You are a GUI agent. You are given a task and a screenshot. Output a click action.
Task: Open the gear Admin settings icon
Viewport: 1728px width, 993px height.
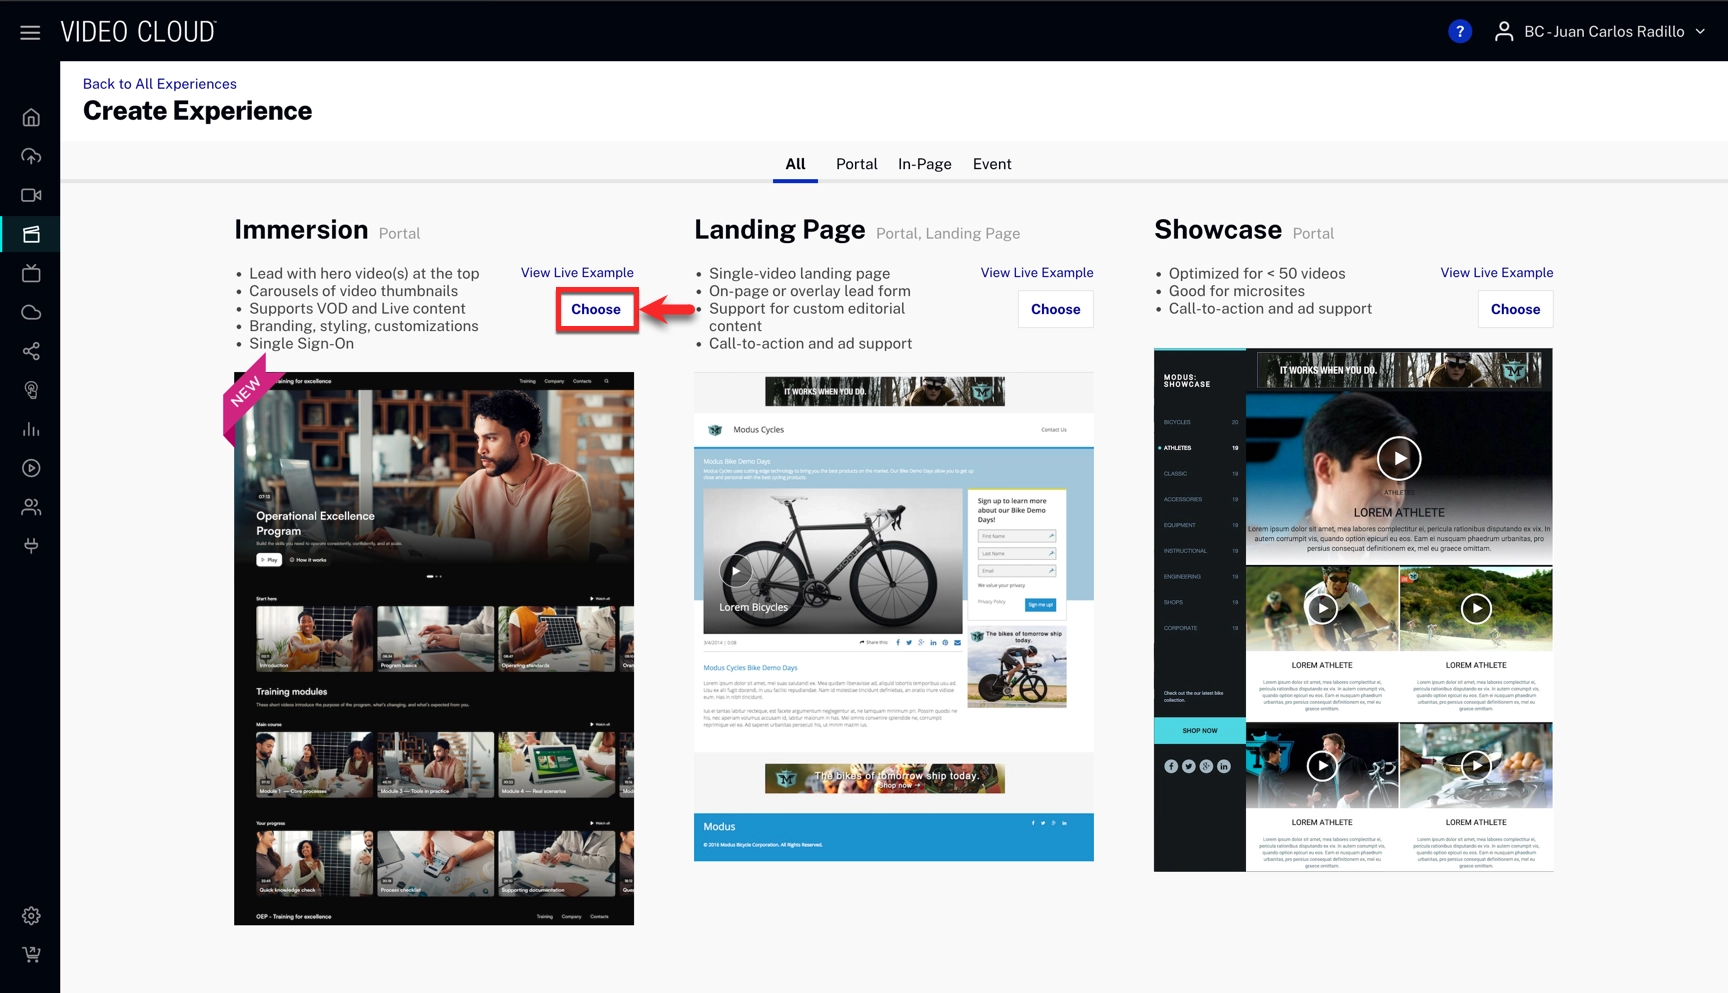(x=31, y=916)
